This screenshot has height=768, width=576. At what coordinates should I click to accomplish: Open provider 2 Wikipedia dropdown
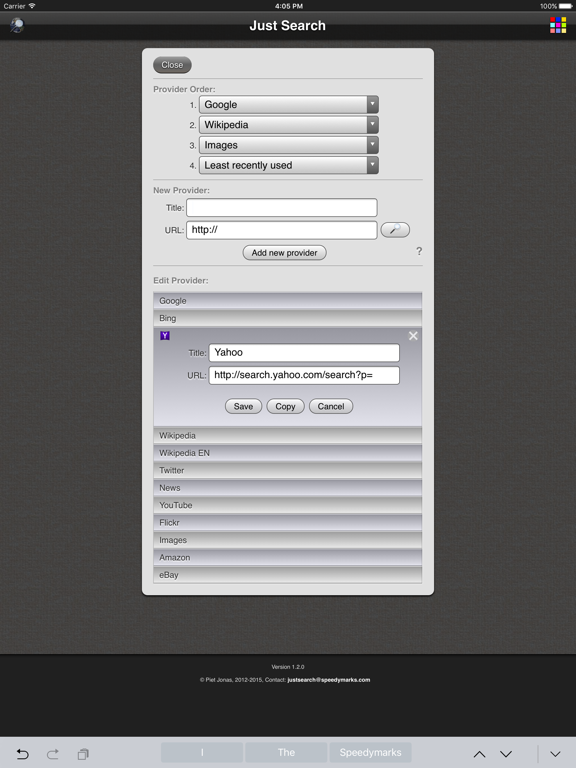(288, 125)
